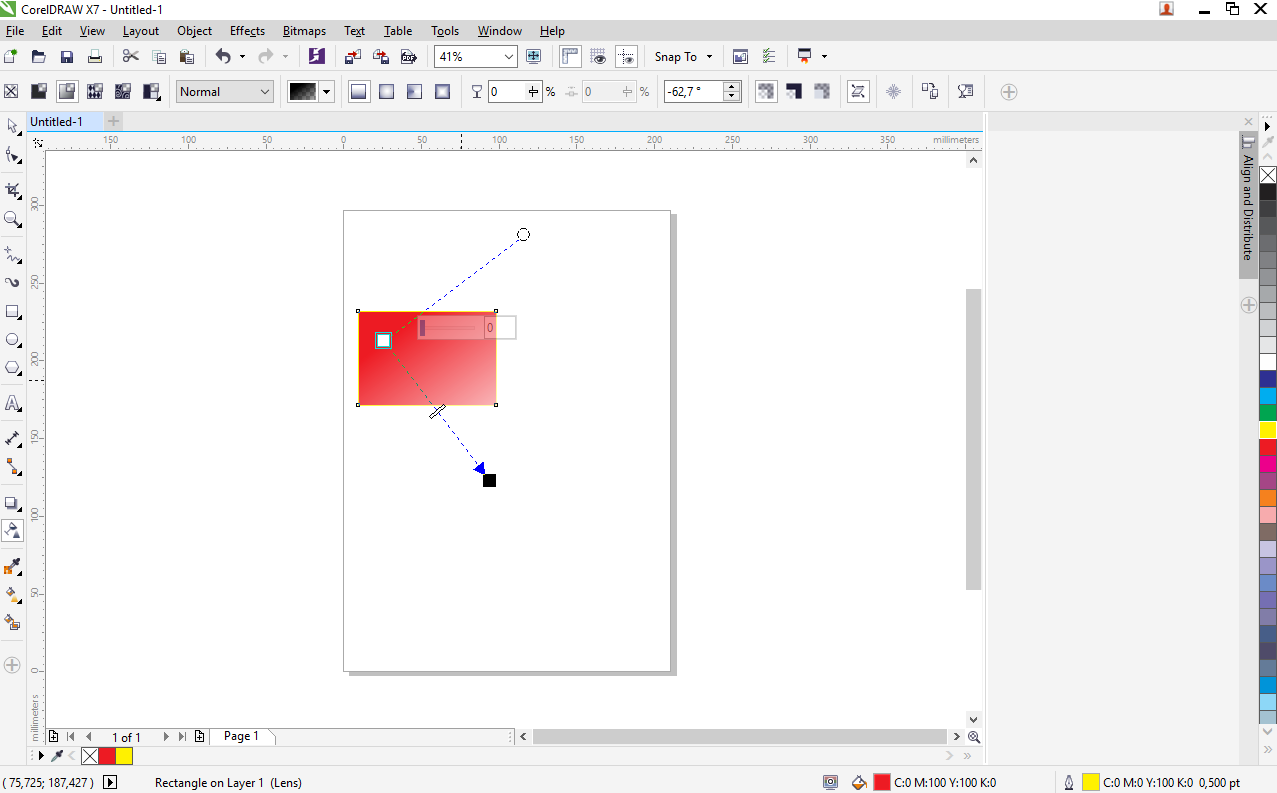Switch to Untitled-1 document tab

click(57, 121)
